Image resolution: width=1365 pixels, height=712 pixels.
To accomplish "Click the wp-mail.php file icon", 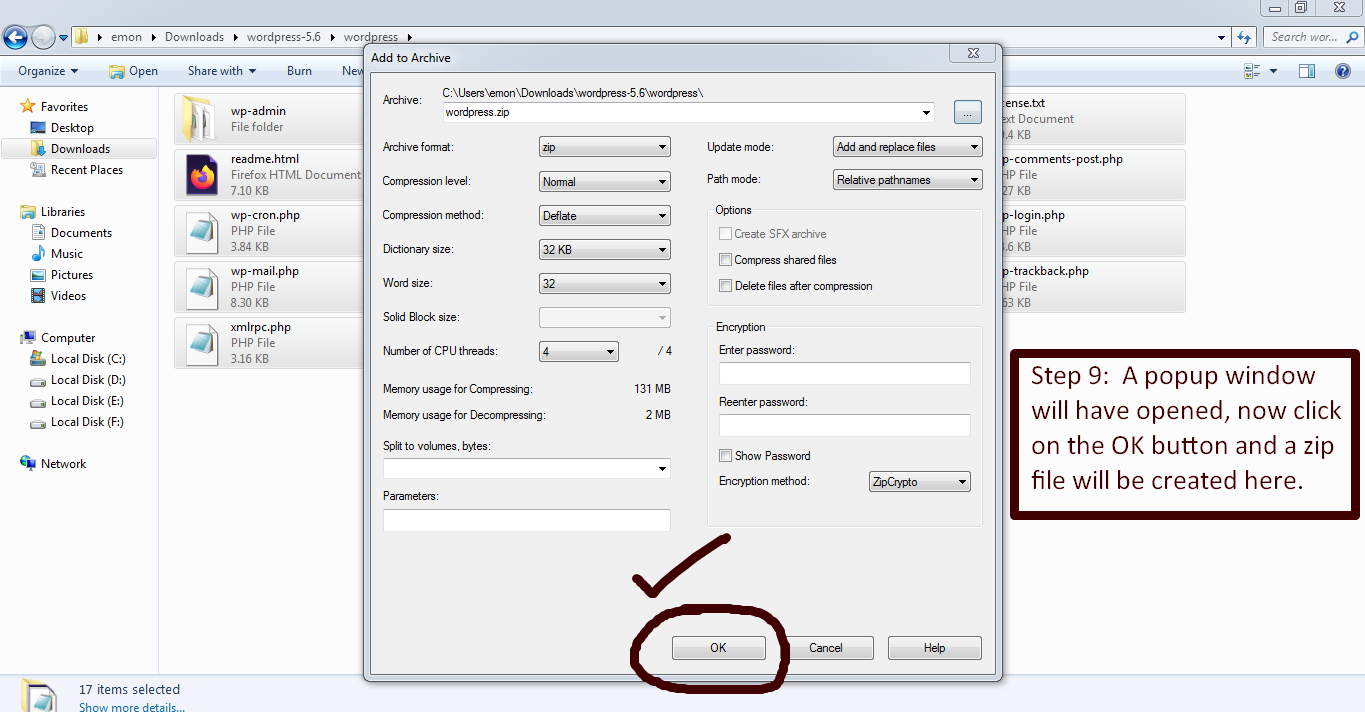I will pyautogui.click(x=202, y=287).
